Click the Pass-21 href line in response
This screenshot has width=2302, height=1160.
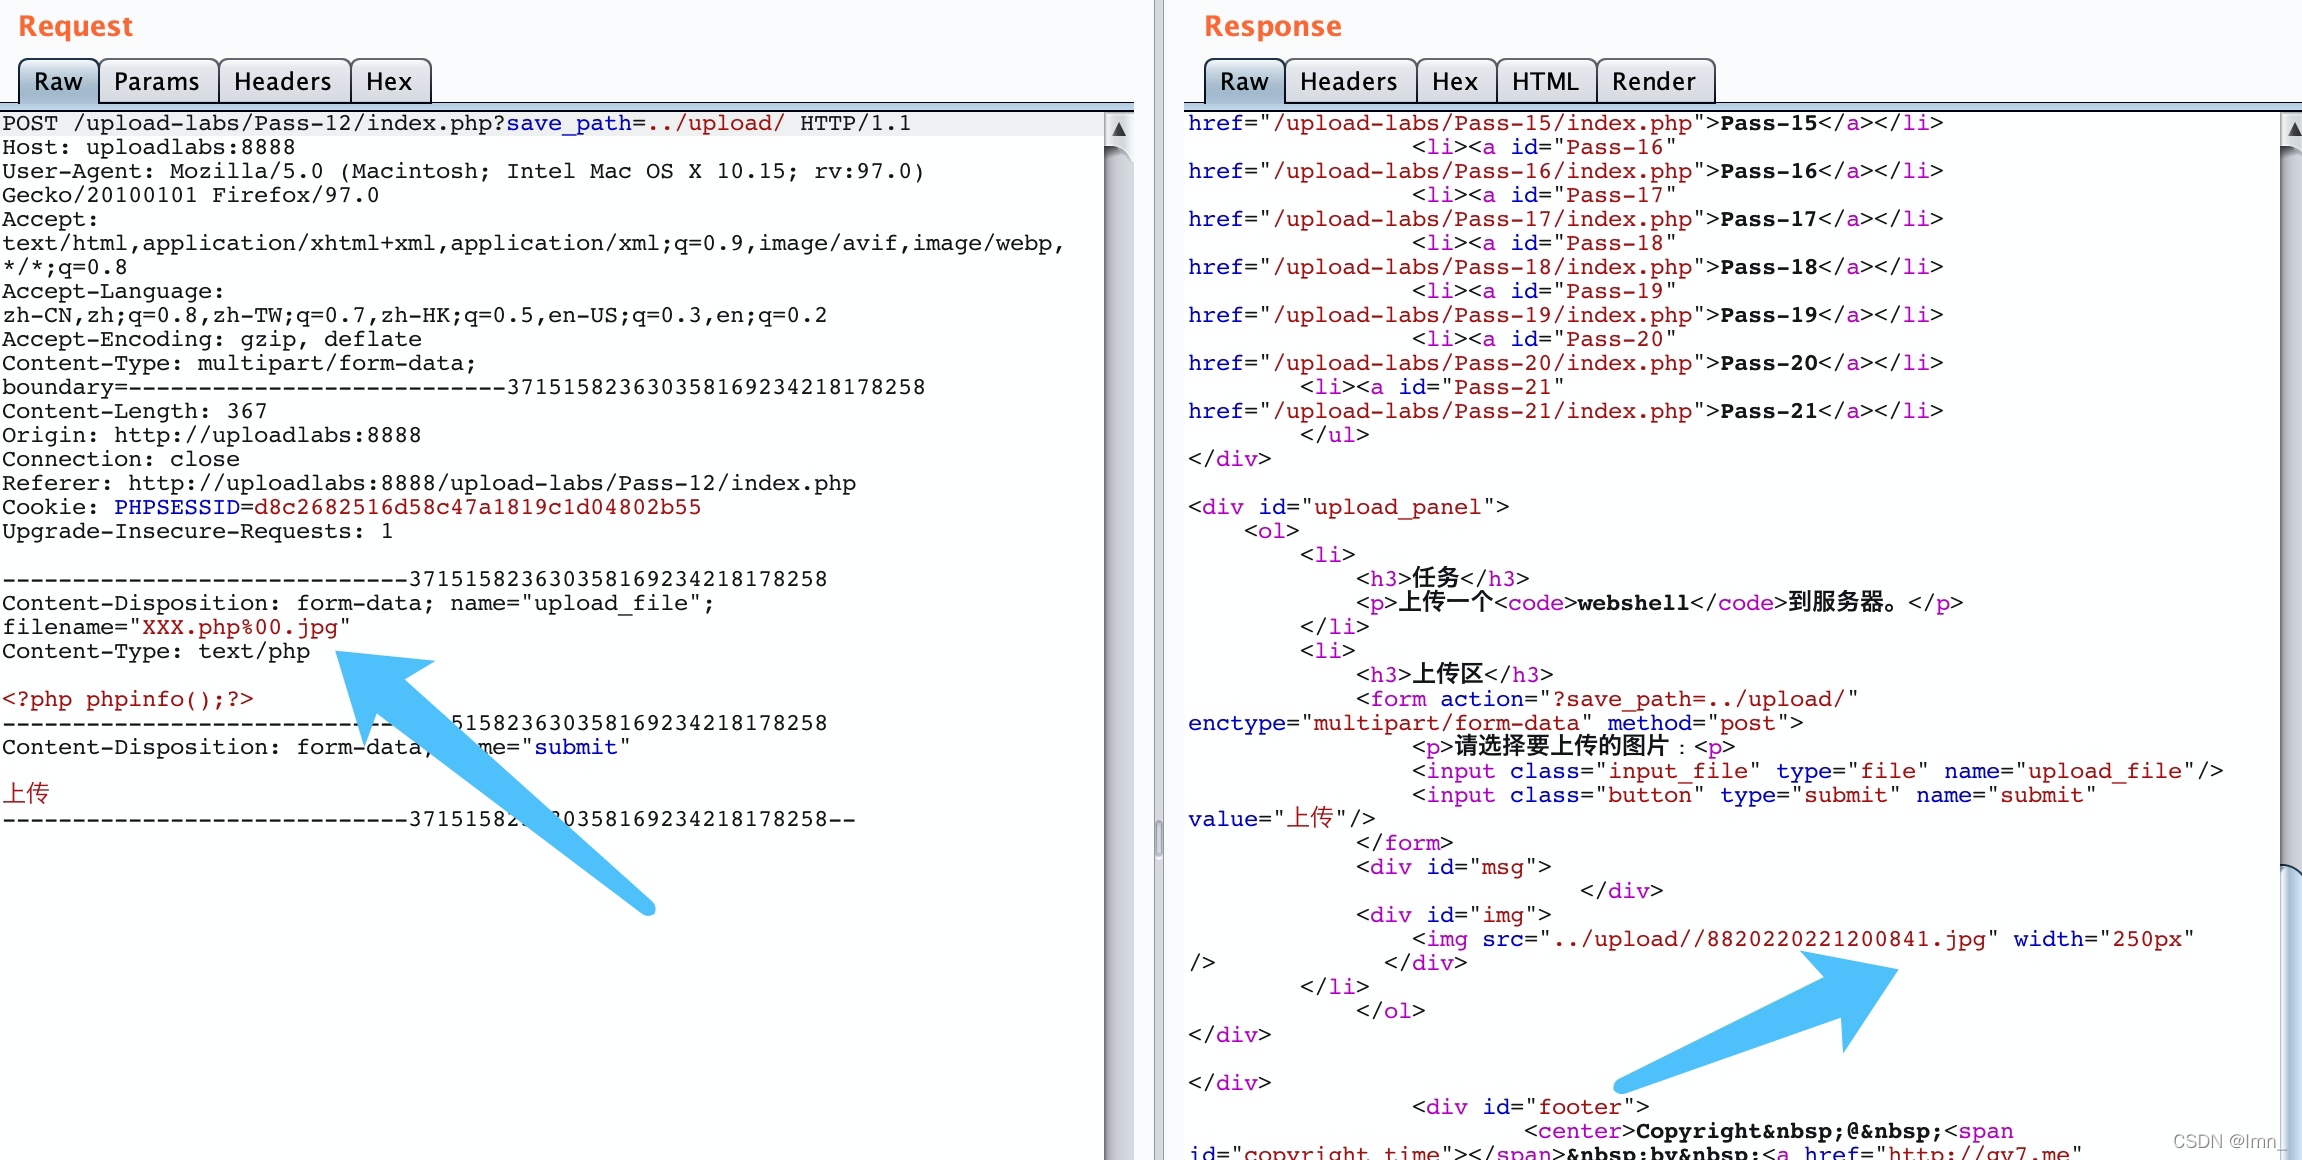click(1565, 411)
